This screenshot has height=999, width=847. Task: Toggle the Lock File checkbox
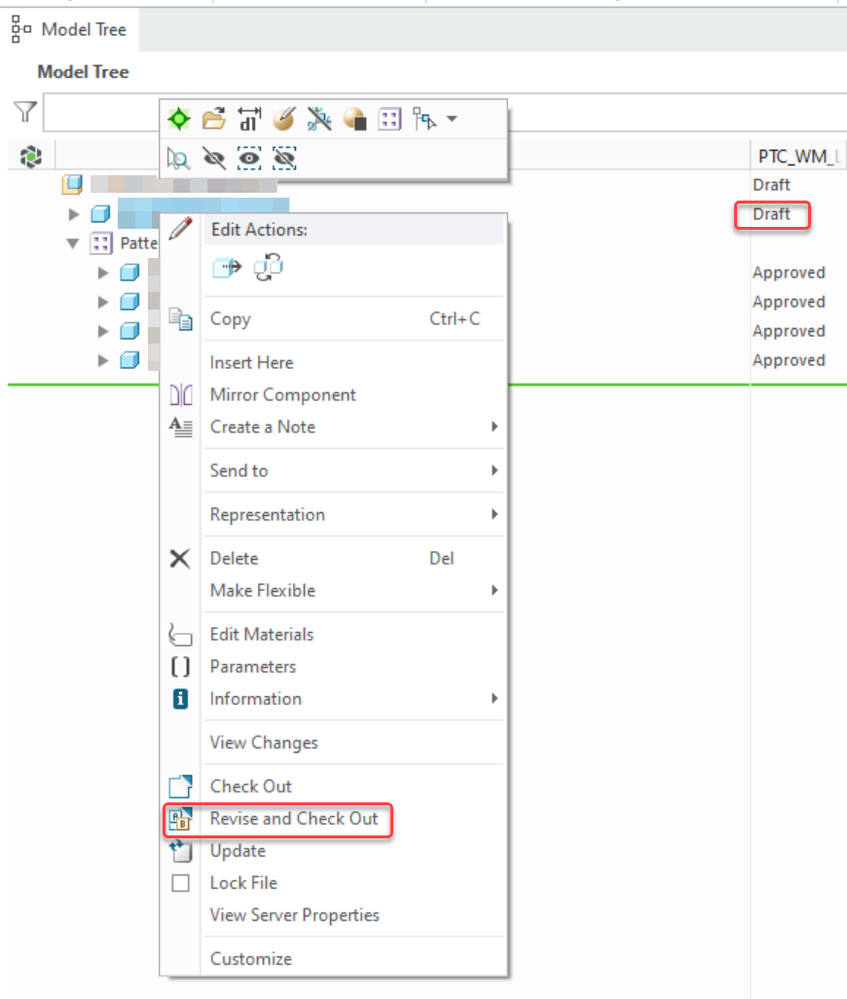pos(181,883)
